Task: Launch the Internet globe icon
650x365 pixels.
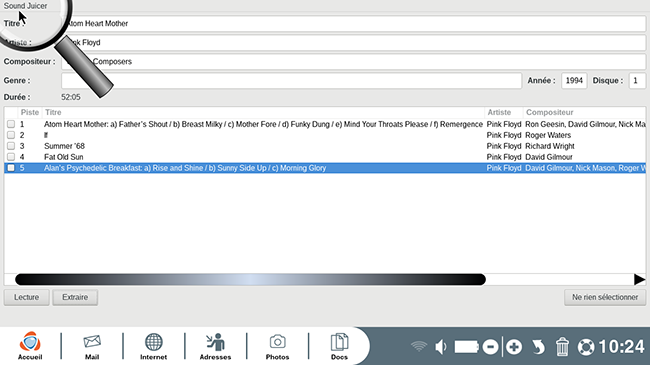Action: (153, 346)
